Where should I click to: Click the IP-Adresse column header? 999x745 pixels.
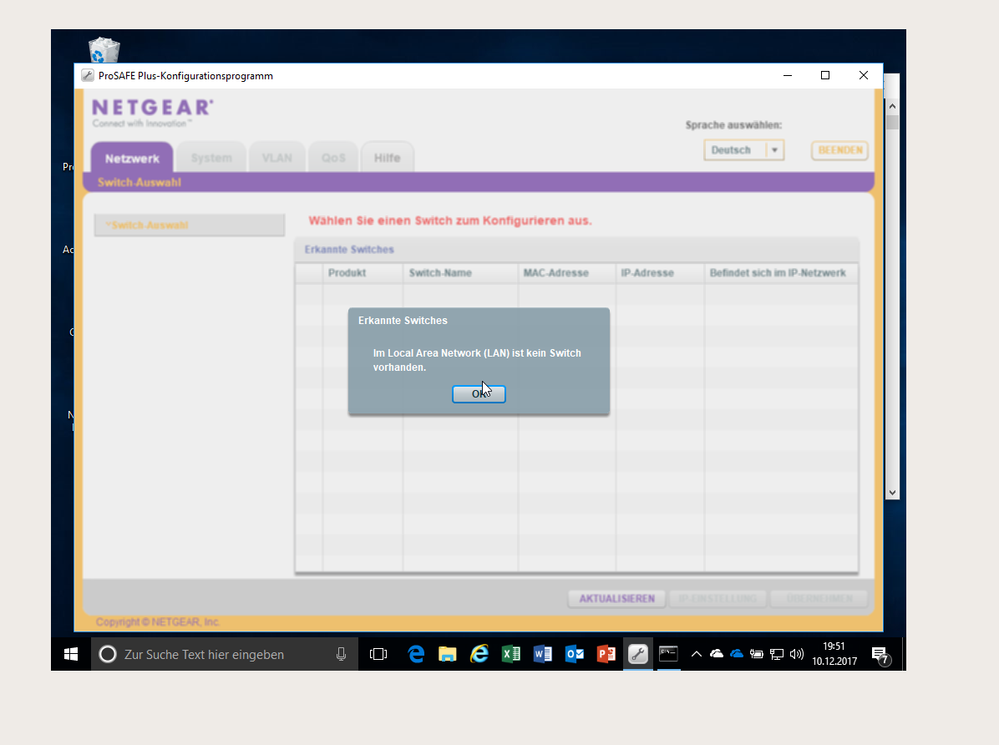[x=660, y=273]
